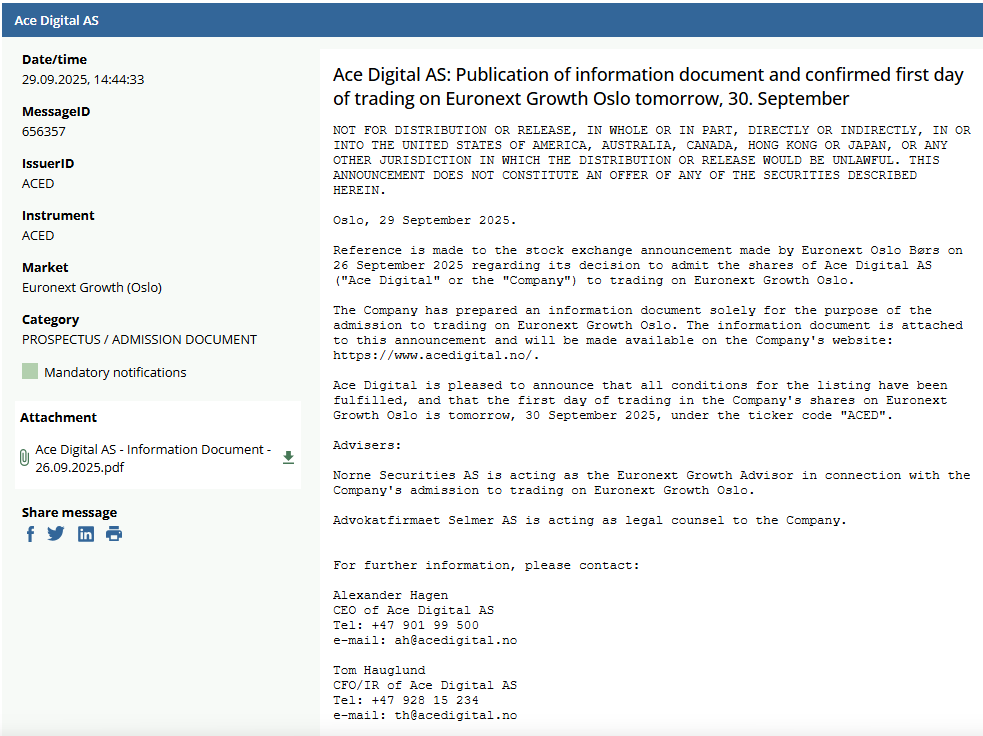
Task: Select the Mandatory notifications label
Action: (x=115, y=372)
